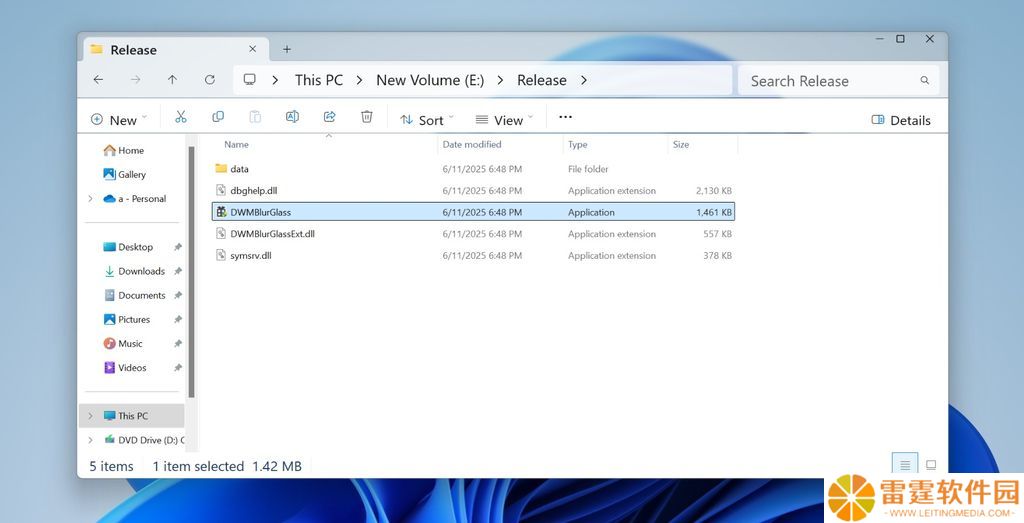
Task: Unpin Desktop from Quick access
Action: coord(177,247)
